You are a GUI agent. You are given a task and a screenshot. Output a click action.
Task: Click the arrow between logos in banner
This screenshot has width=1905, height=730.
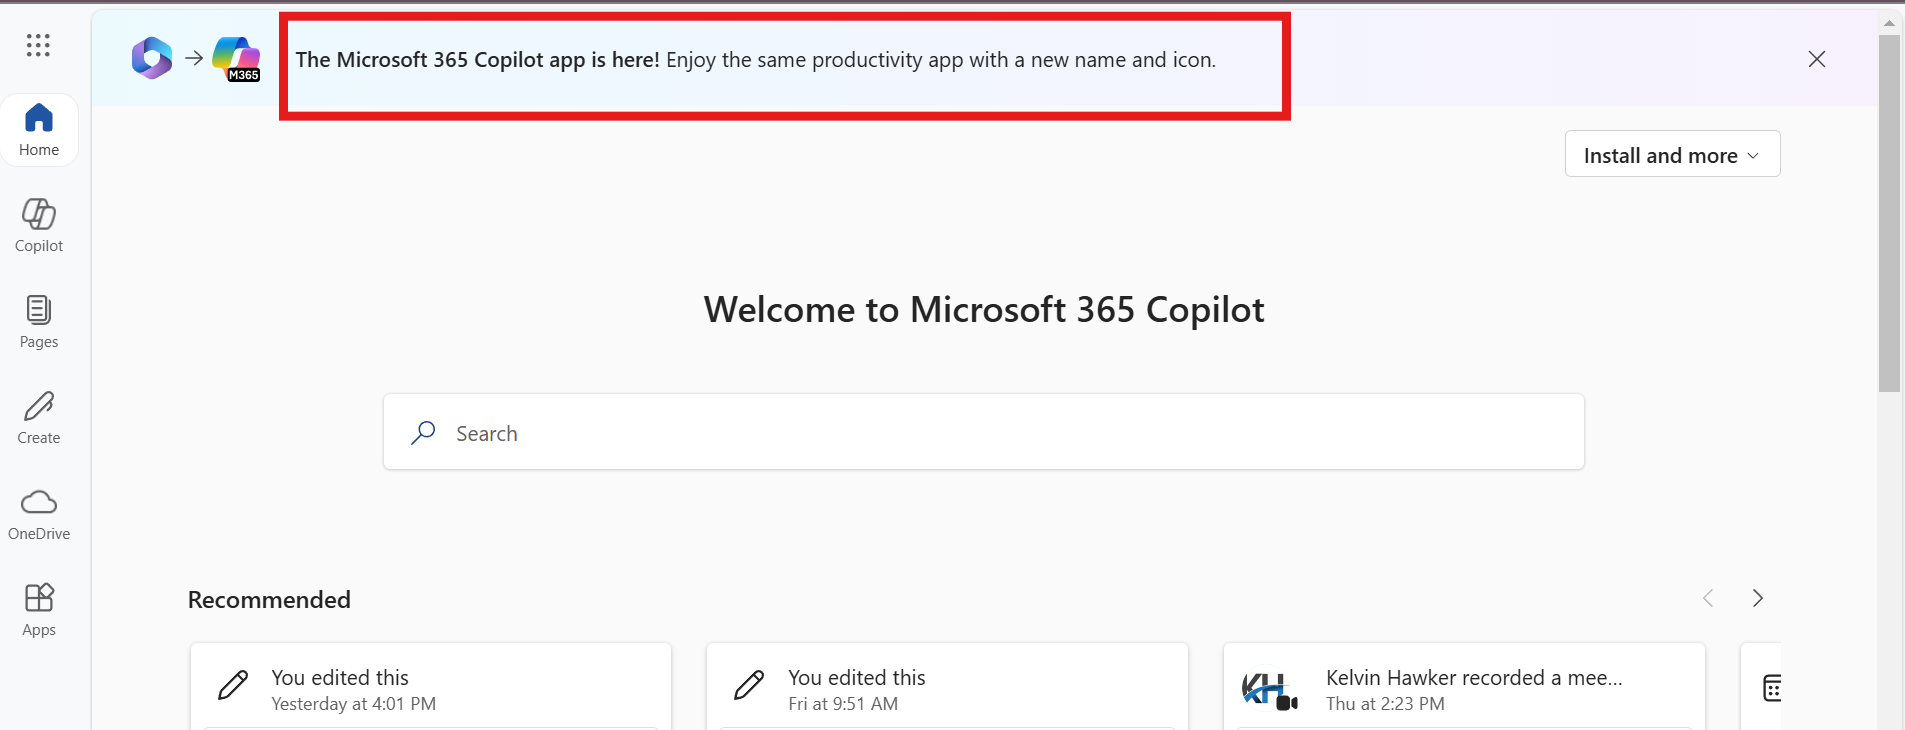coord(194,58)
